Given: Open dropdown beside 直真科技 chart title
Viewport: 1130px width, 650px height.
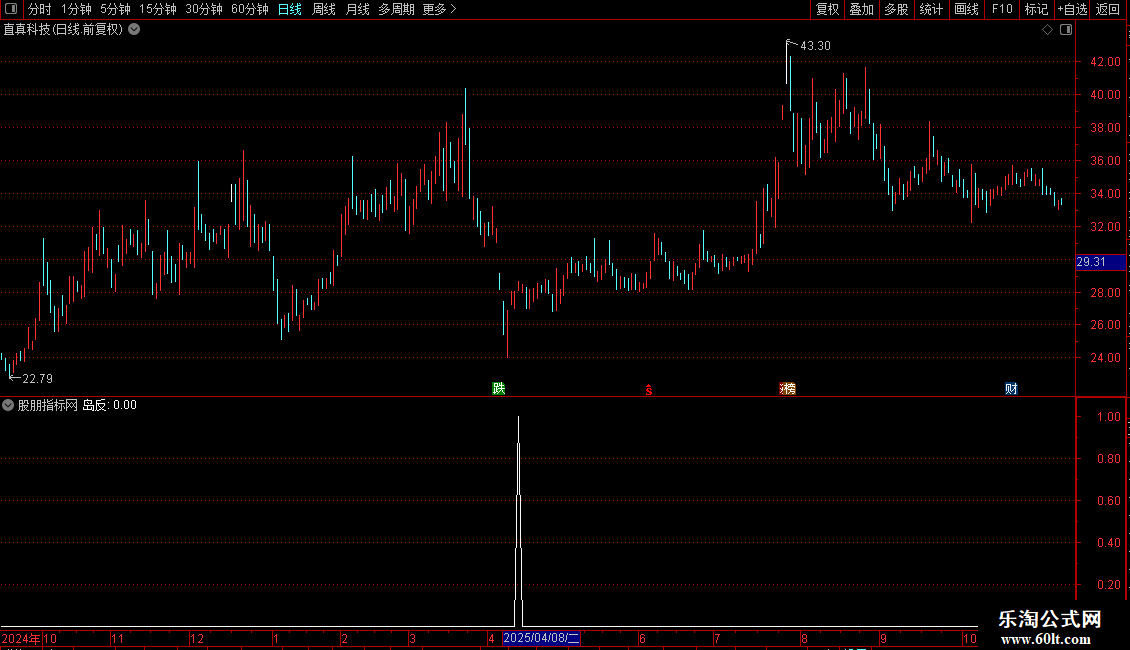Looking at the screenshot, I should pos(134,30).
